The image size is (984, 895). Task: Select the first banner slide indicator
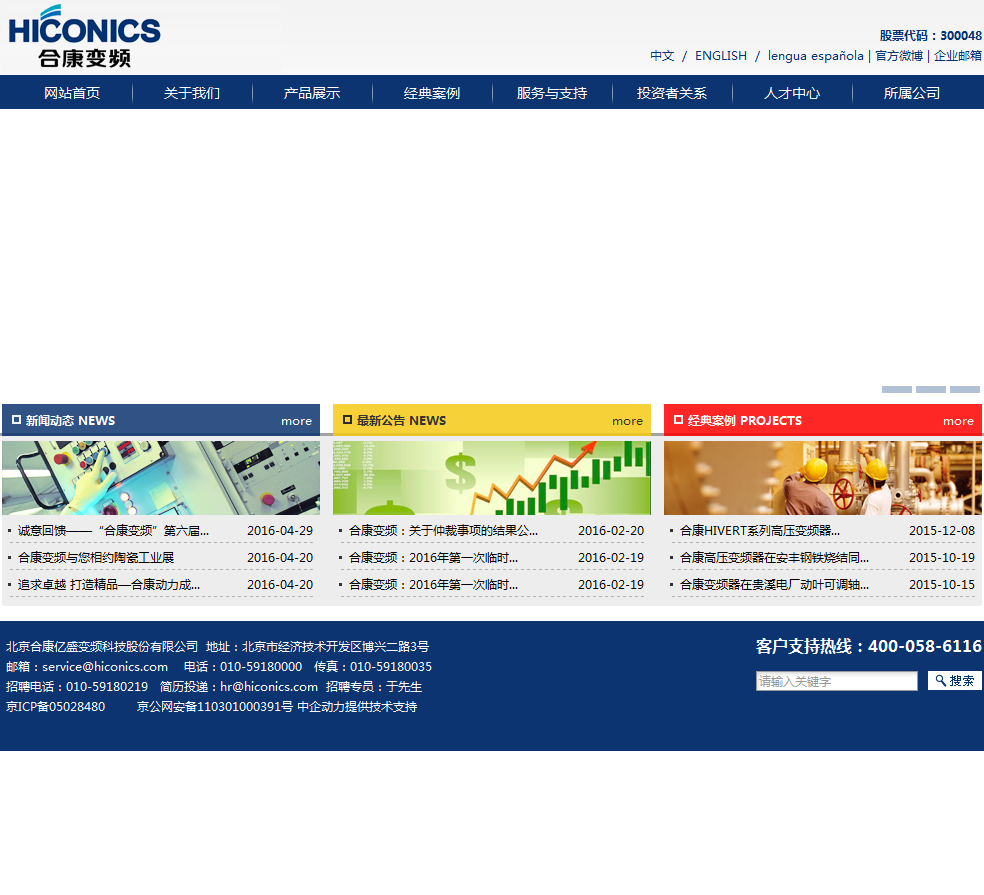pos(897,390)
